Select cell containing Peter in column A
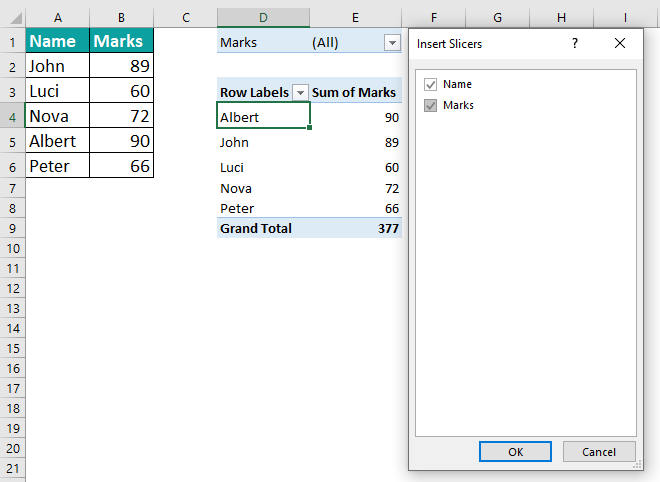 (x=58, y=165)
